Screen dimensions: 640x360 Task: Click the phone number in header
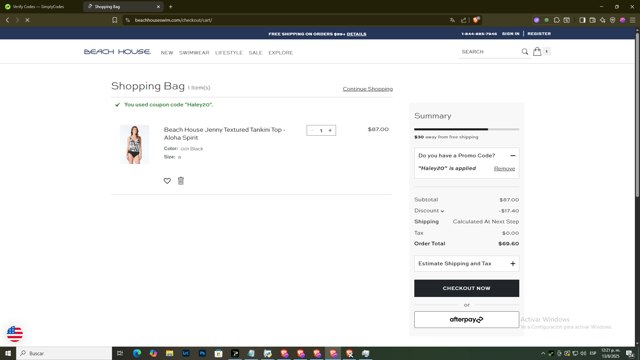479,34
